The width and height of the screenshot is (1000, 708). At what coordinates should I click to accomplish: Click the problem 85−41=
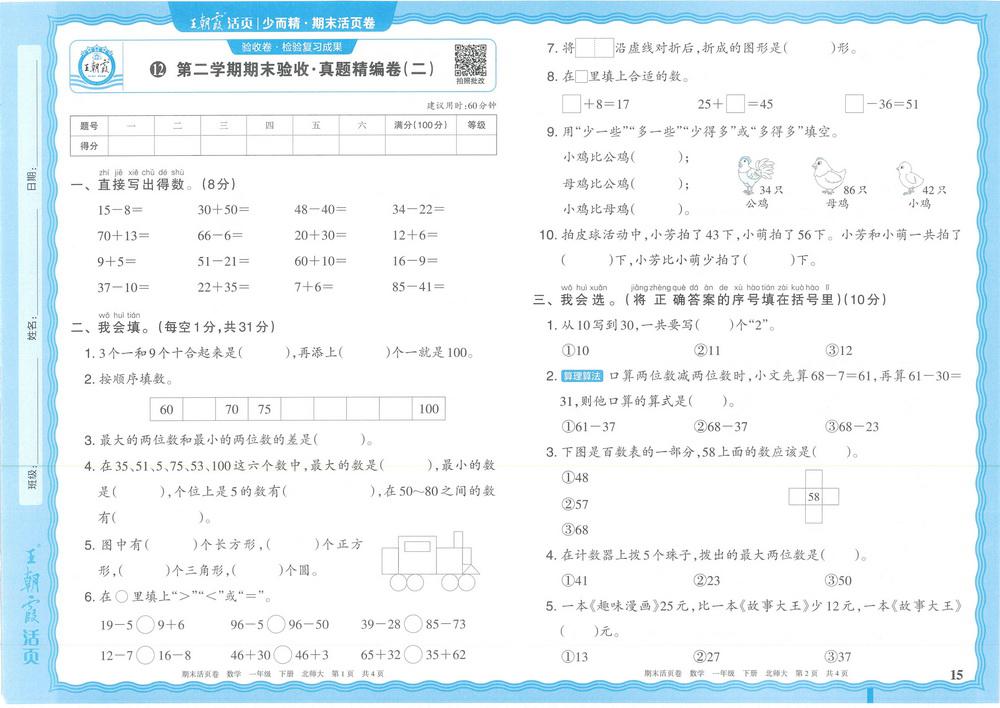tap(418, 287)
